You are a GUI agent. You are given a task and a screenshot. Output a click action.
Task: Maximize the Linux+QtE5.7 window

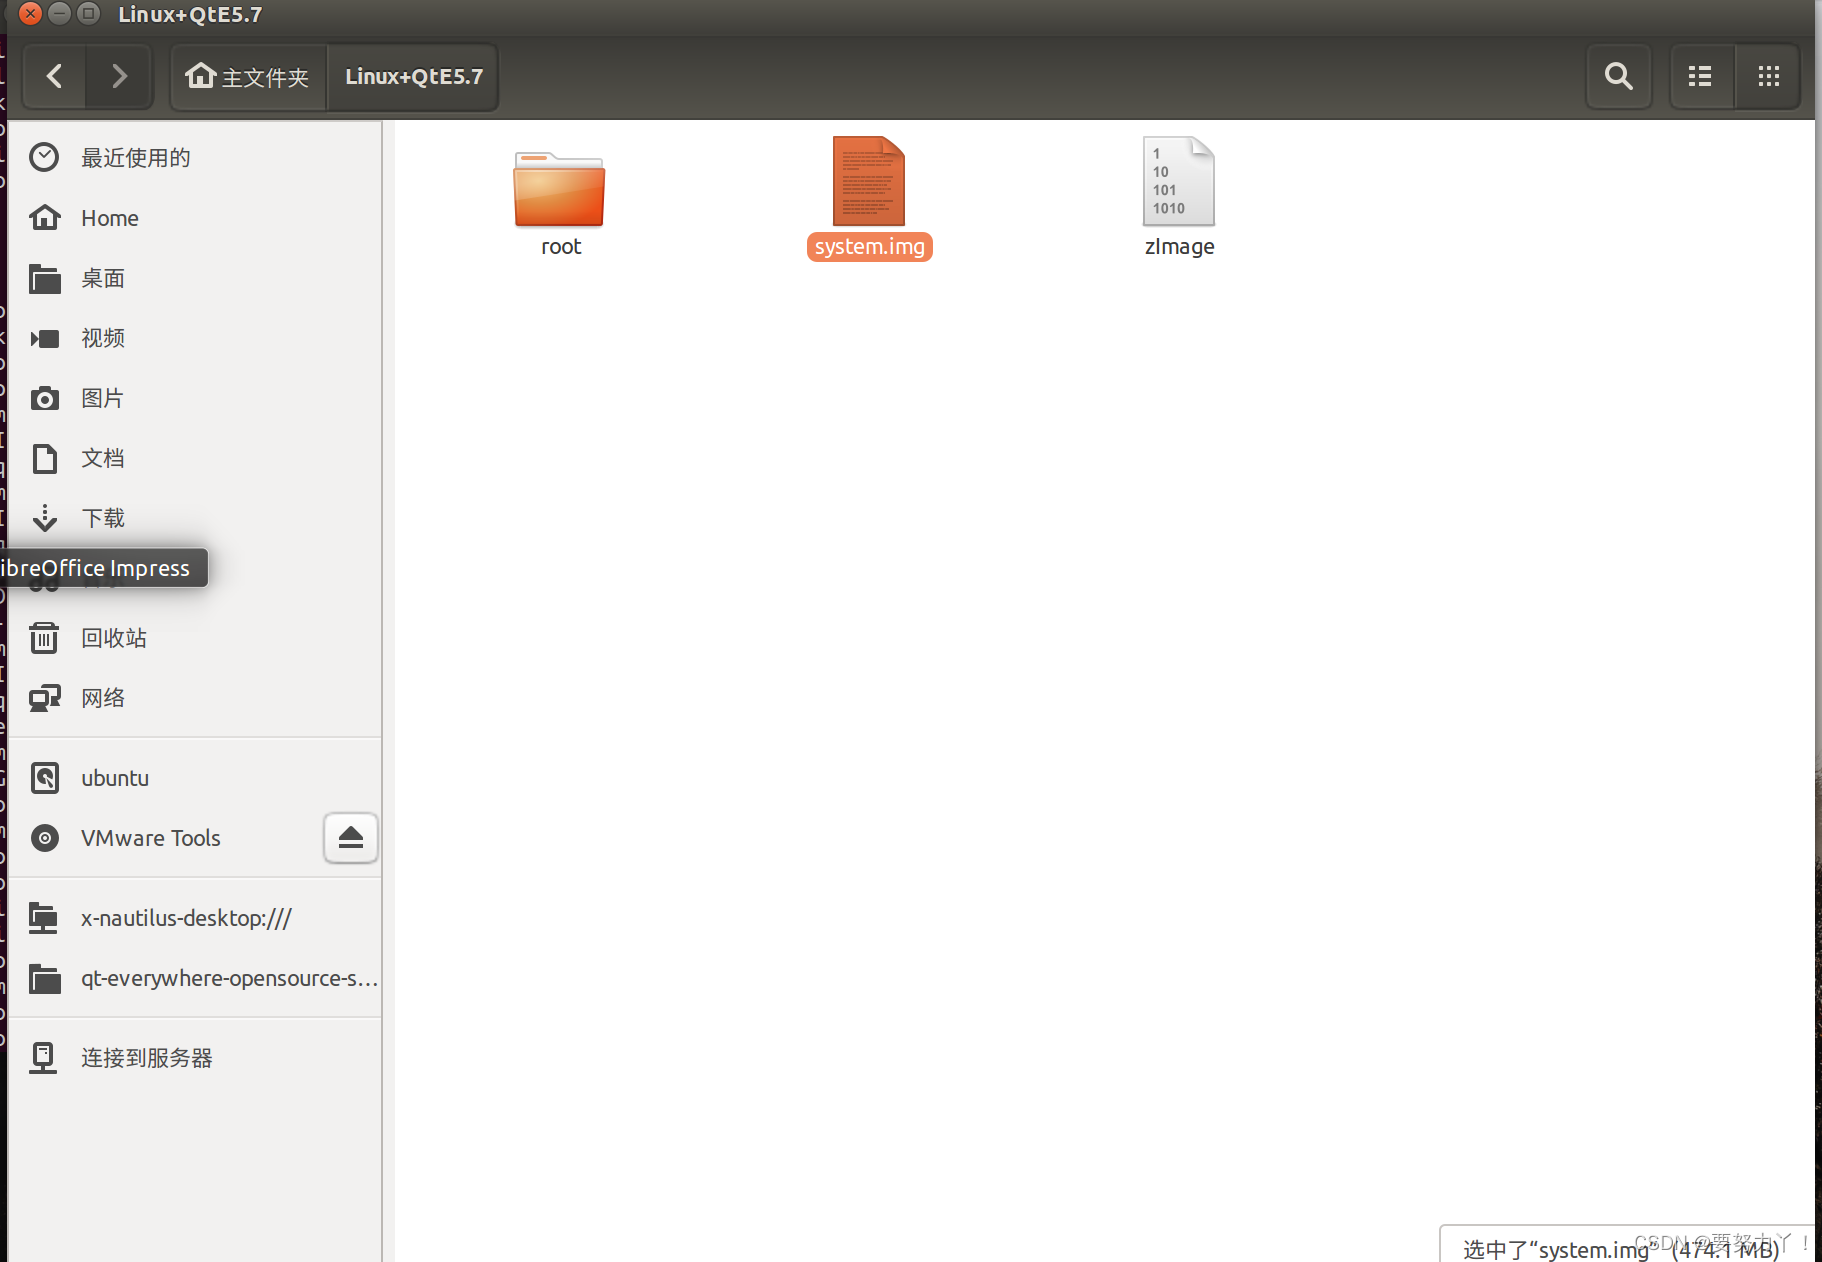point(88,14)
